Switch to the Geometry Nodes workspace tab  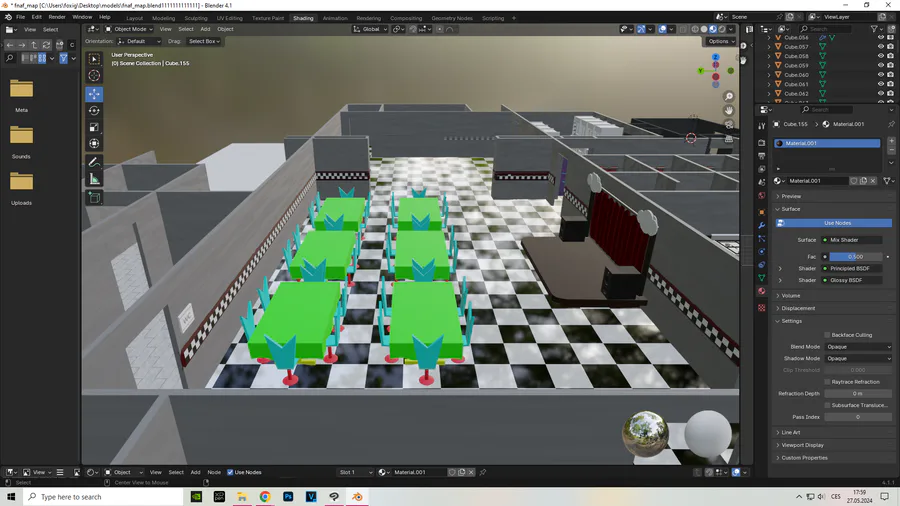click(x=452, y=18)
